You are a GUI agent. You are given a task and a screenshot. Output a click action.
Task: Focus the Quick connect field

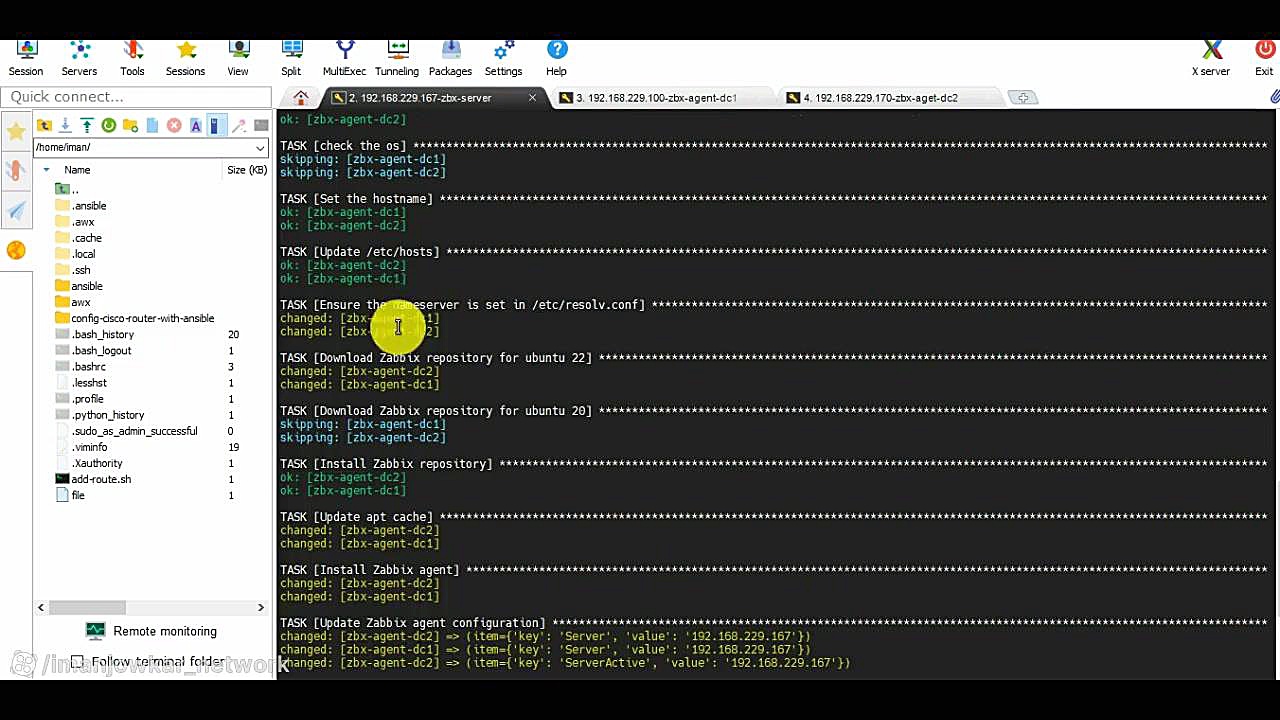[x=136, y=97]
